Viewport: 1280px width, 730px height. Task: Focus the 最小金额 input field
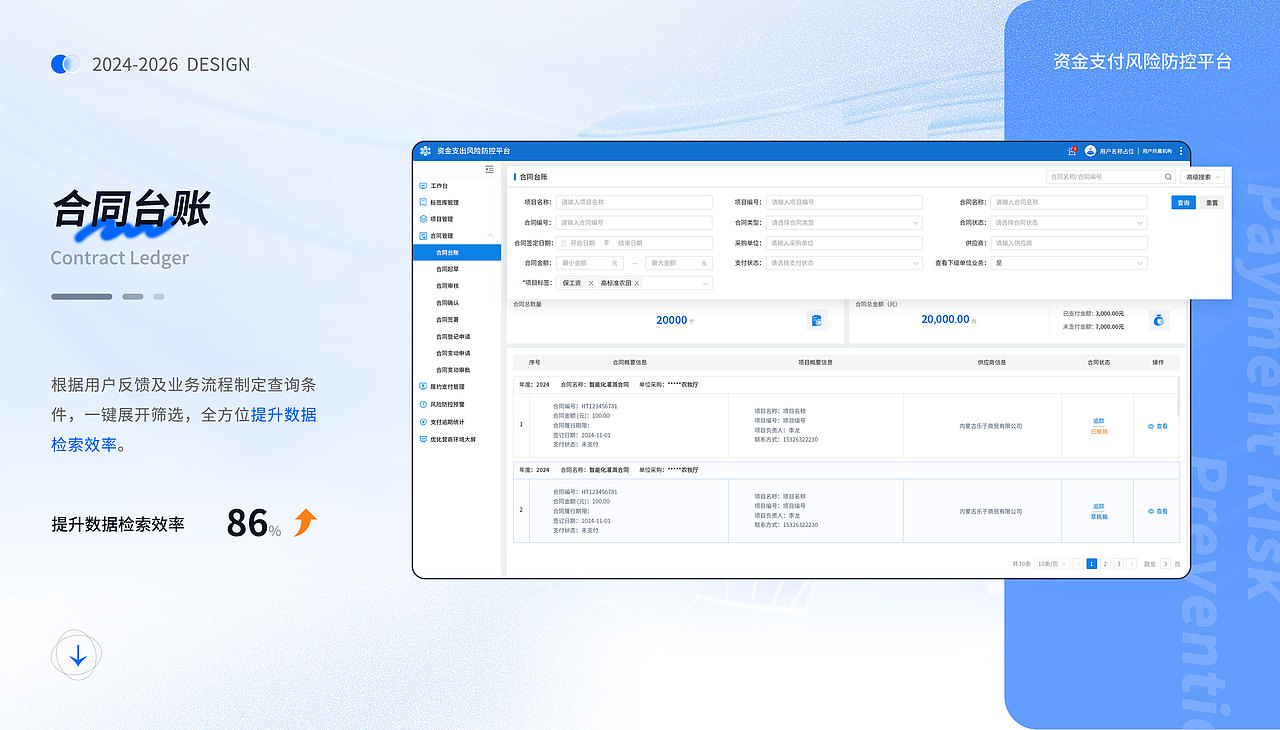pos(589,263)
